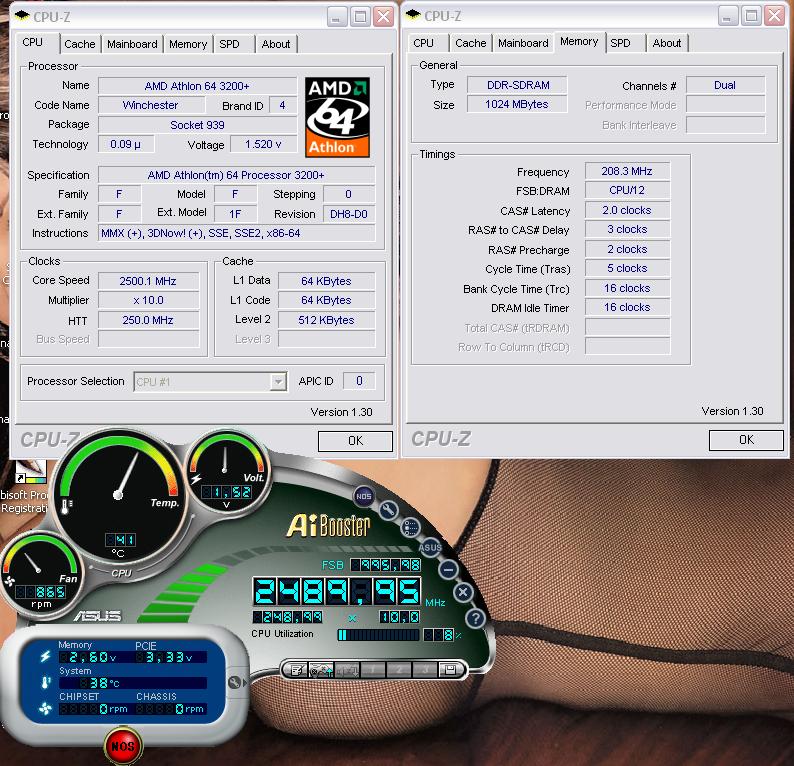The height and width of the screenshot is (766, 794).
Task: Minimize AI Booster with the minus icon
Action: [448, 570]
